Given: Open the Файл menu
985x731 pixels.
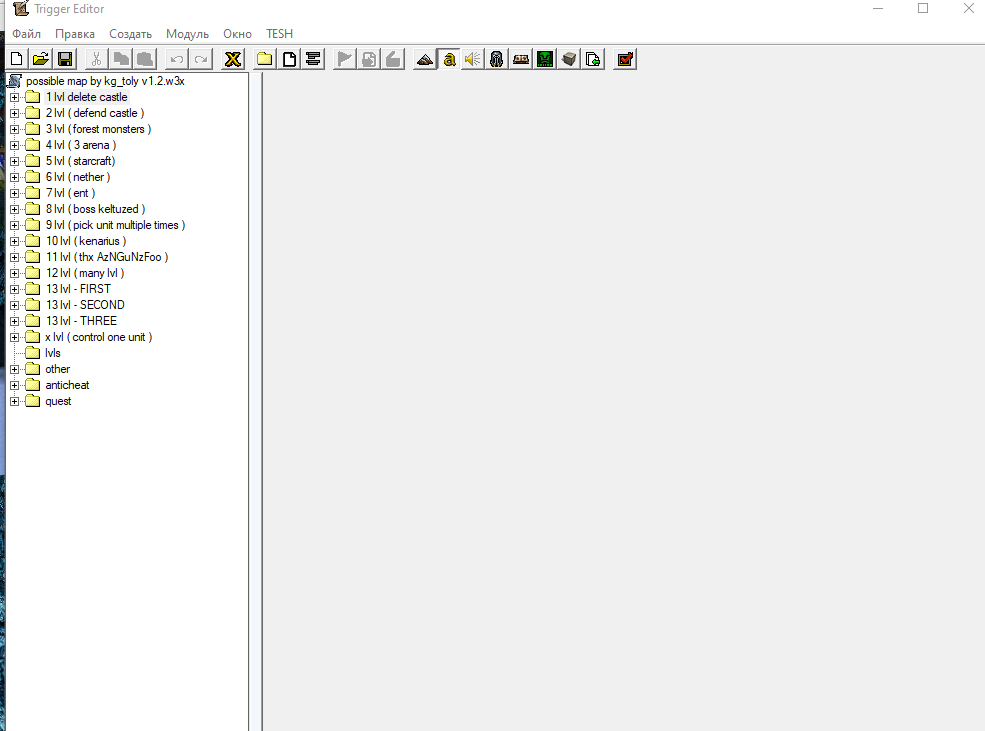Looking at the screenshot, I should 26,34.
